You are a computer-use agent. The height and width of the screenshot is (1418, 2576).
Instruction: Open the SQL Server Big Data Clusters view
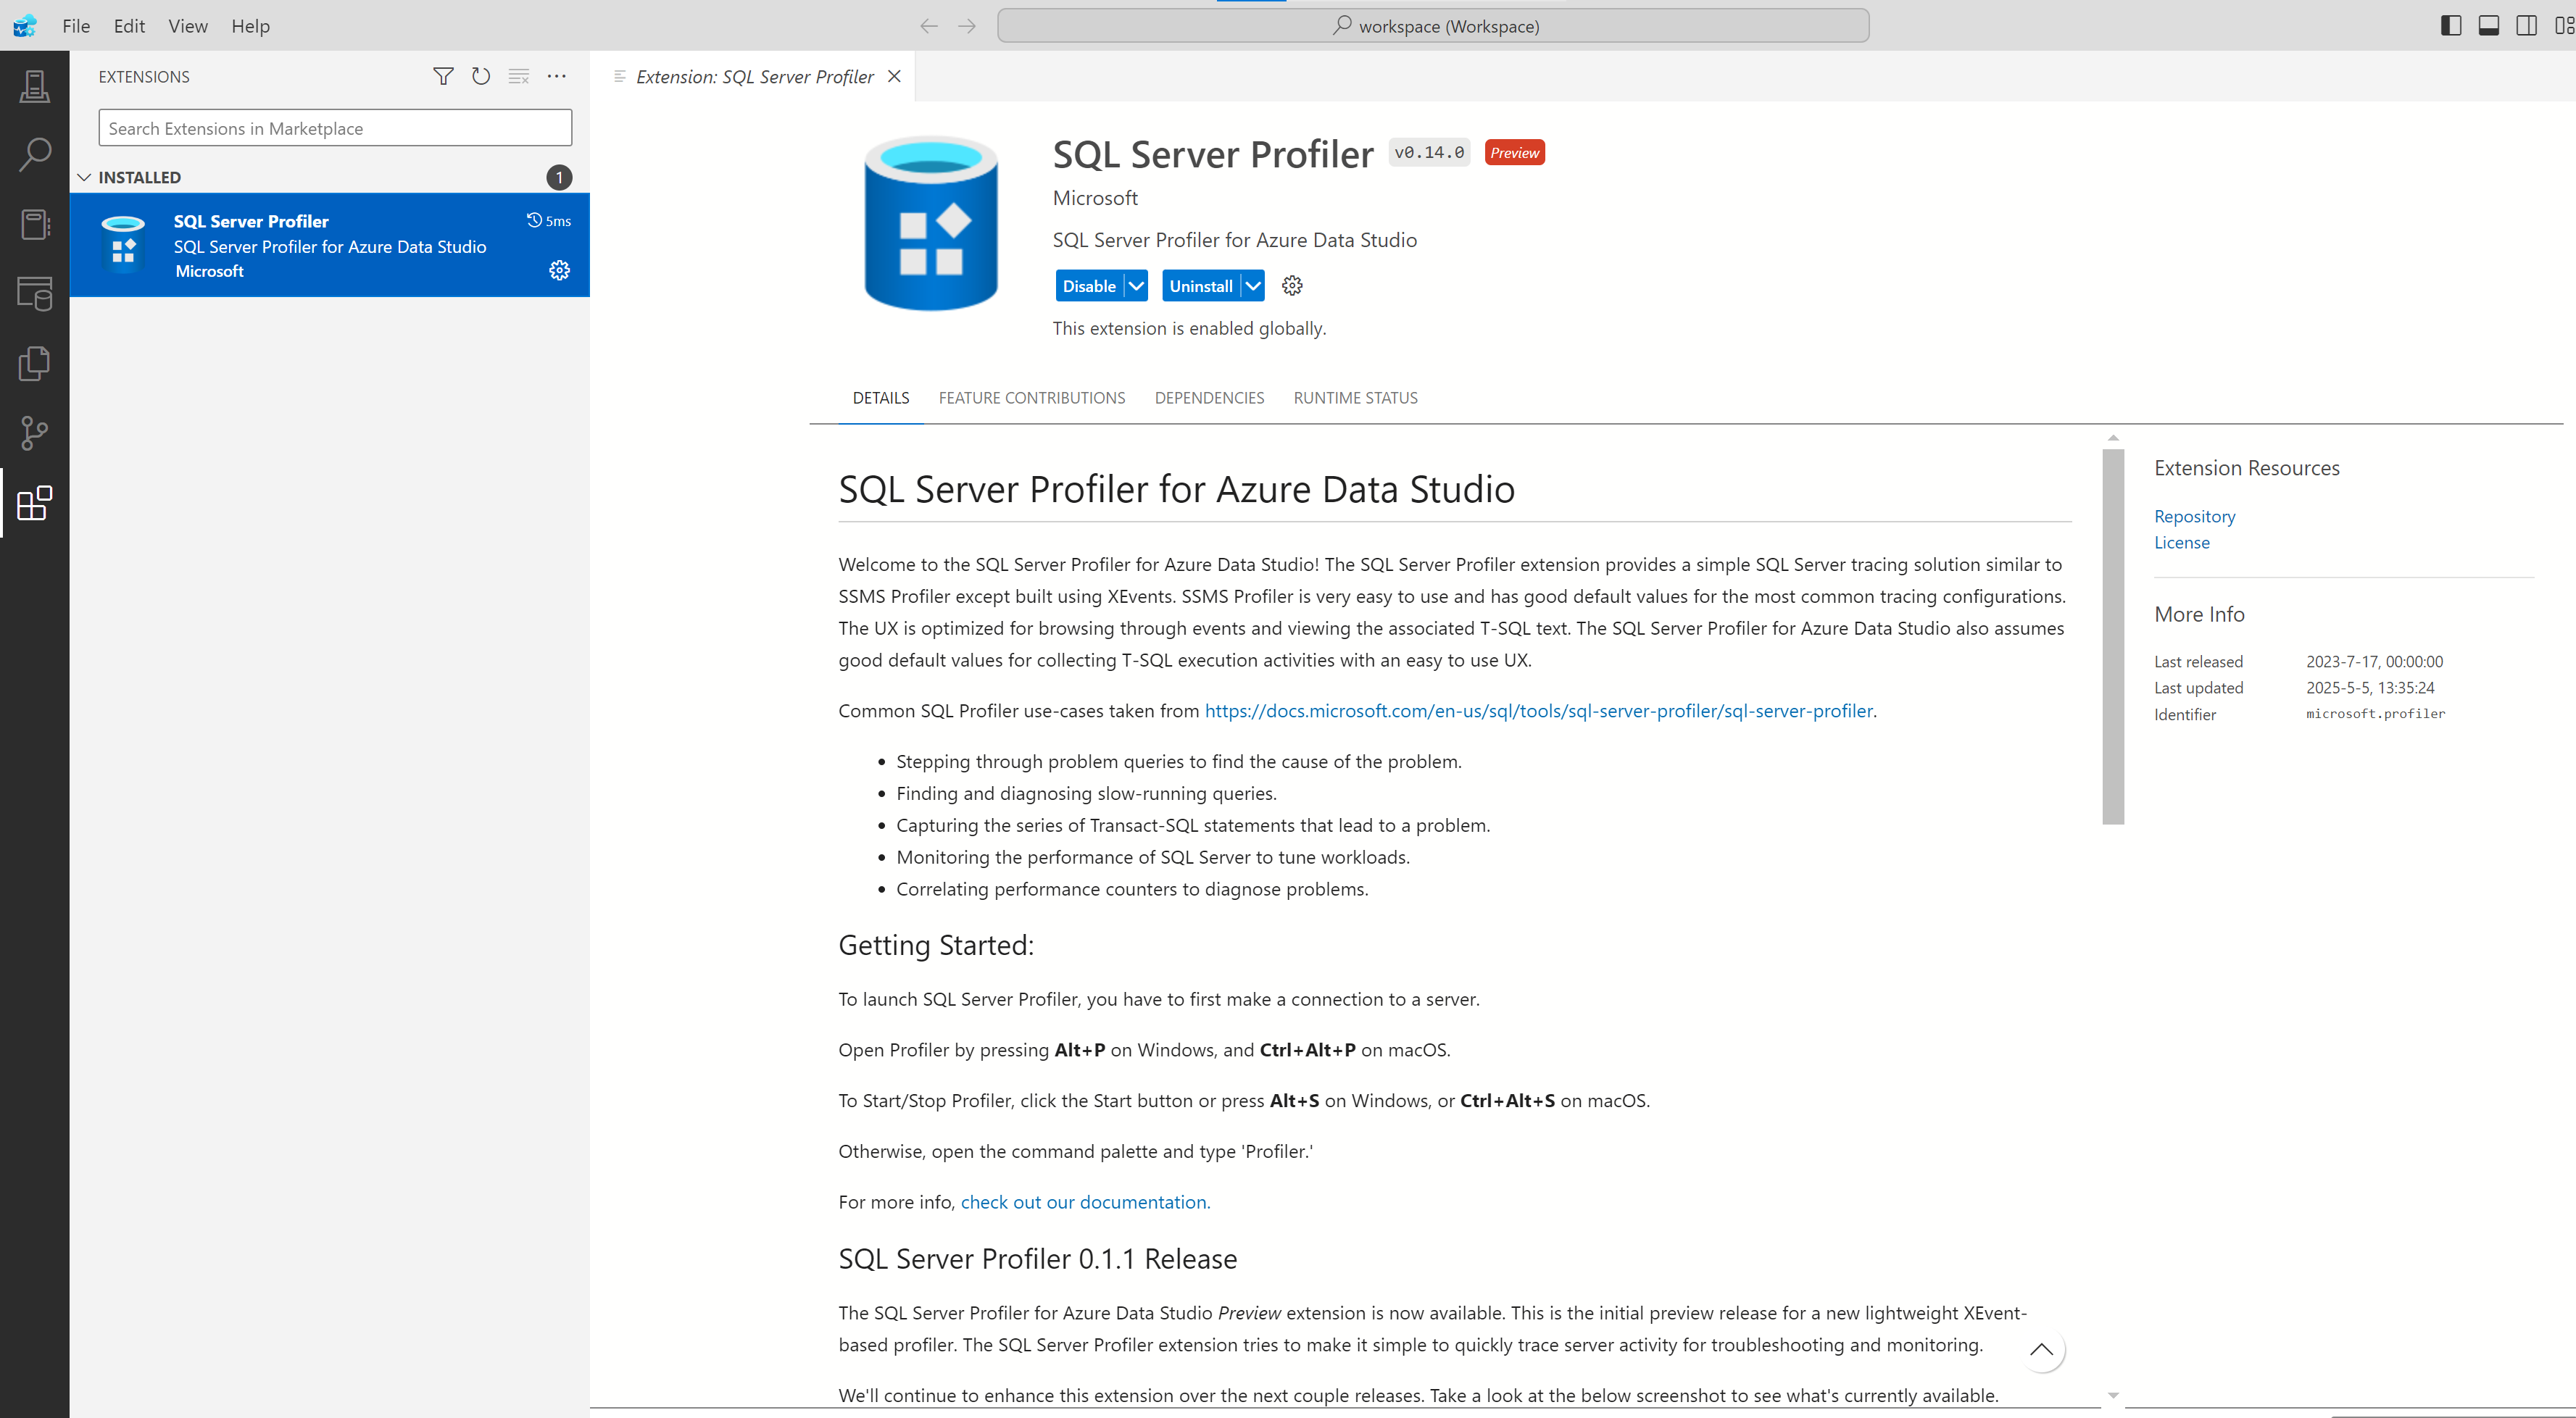pyautogui.click(x=34, y=294)
